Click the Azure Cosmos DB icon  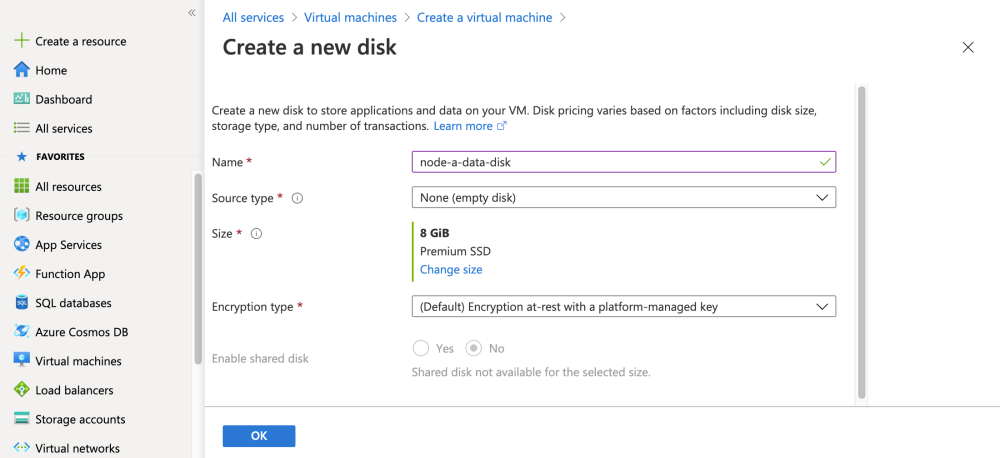click(21, 331)
